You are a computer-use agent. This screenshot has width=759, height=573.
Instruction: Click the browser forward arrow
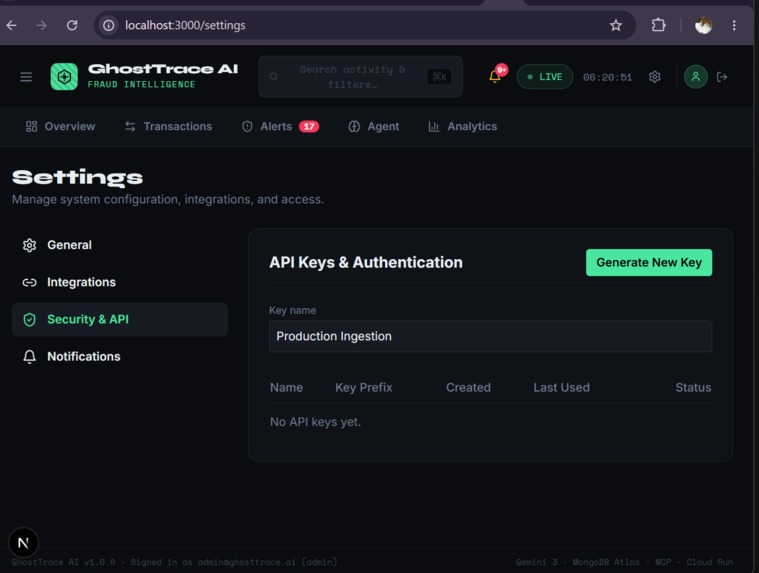[42, 25]
